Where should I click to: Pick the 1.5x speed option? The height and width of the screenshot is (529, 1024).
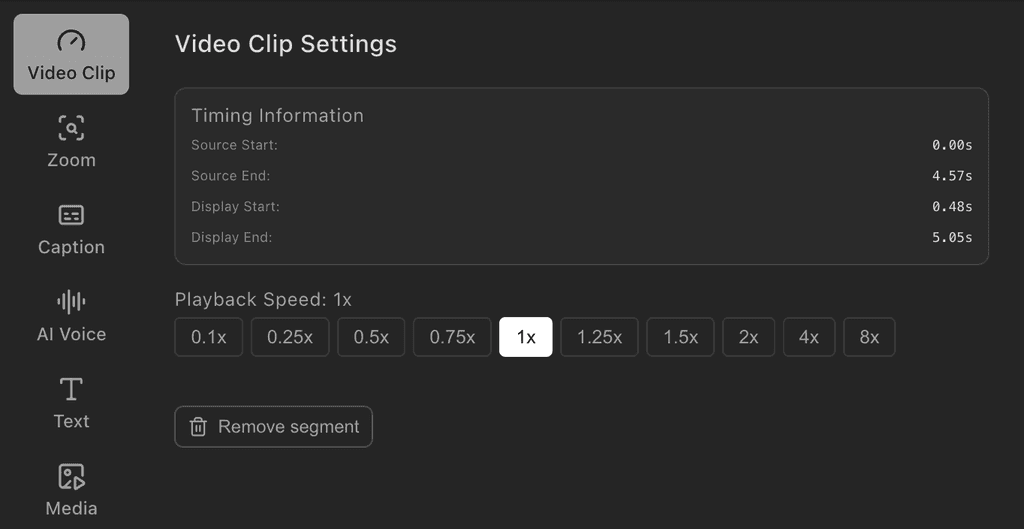click(x=681, y=337)
